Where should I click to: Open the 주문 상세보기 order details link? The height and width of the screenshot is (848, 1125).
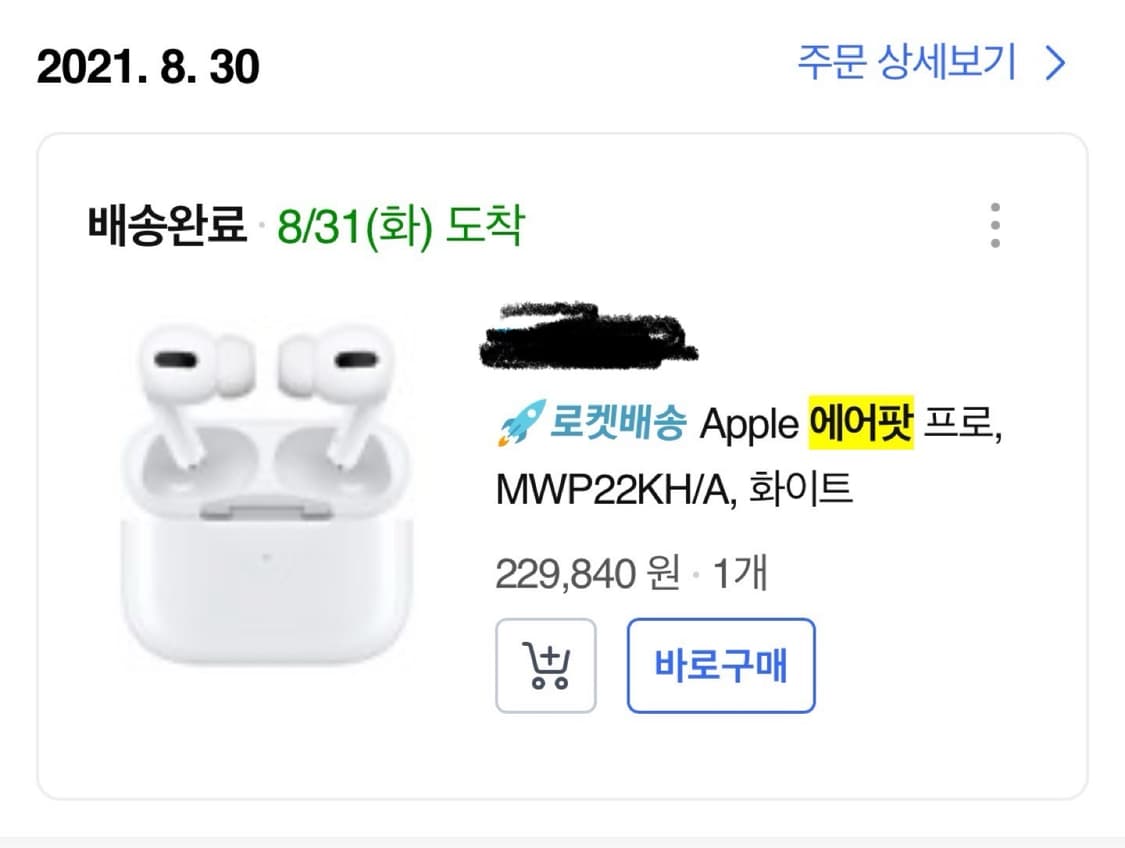tap(903, 63)
